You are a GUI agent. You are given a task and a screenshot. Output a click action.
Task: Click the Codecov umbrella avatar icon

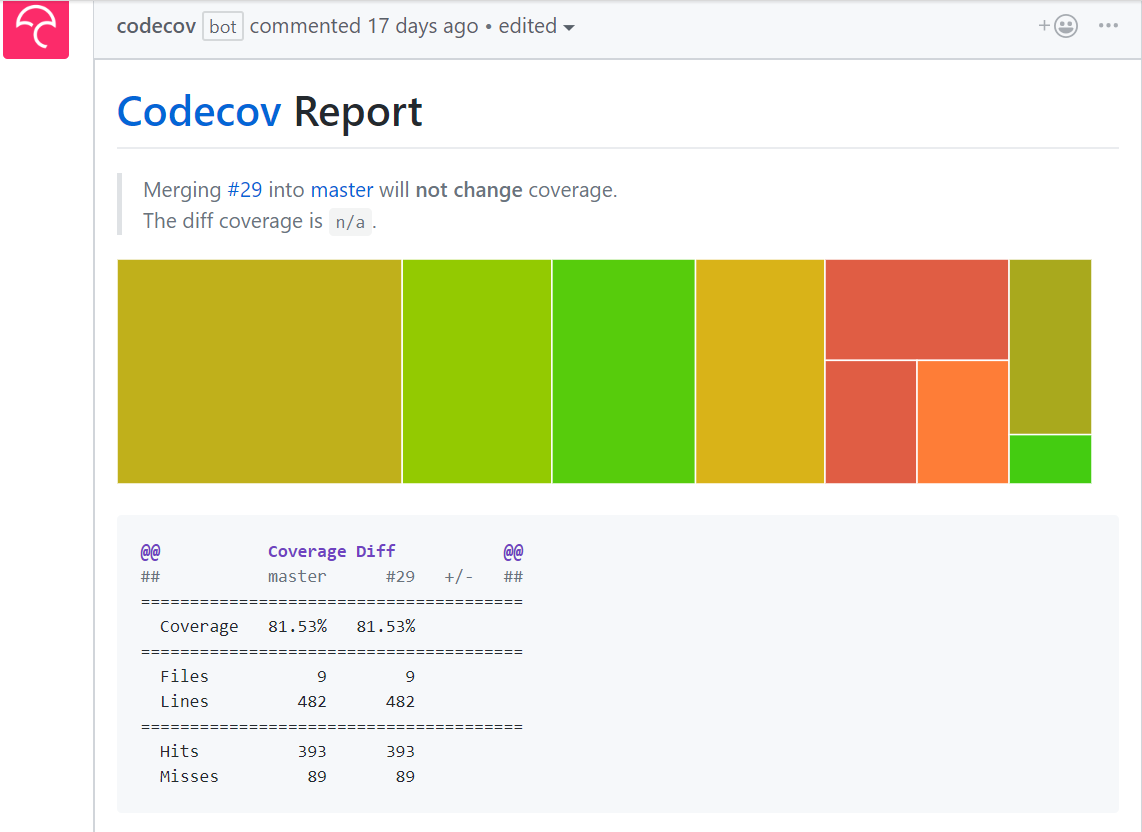(36, 30)
